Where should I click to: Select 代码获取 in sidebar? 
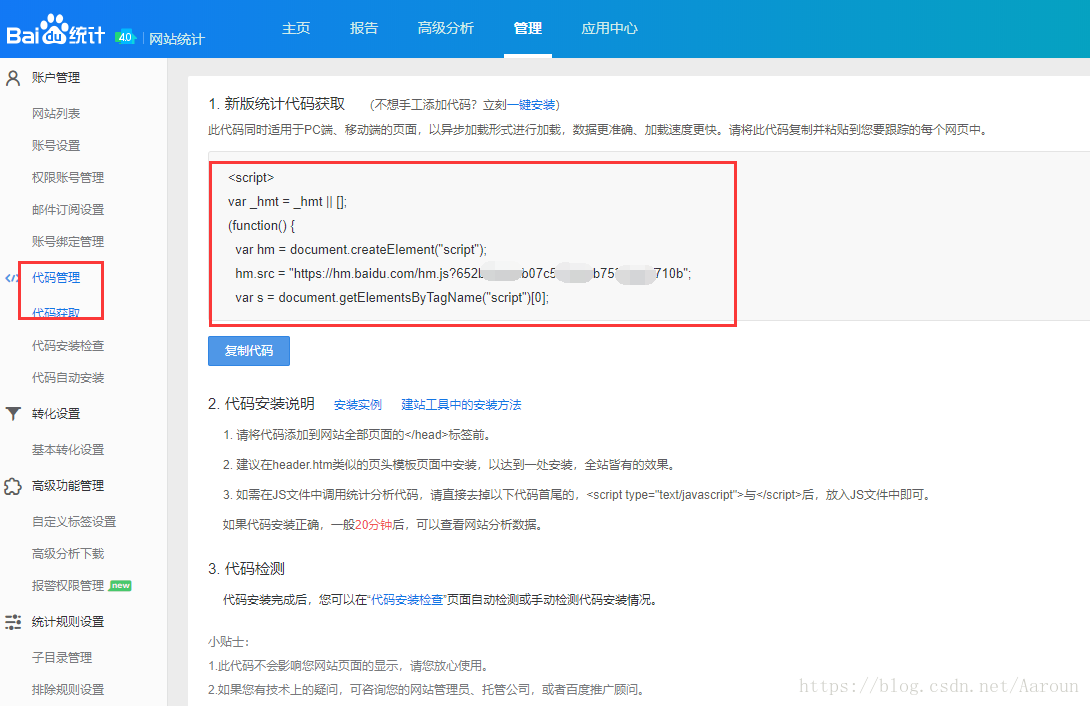(x=56, y=313)
